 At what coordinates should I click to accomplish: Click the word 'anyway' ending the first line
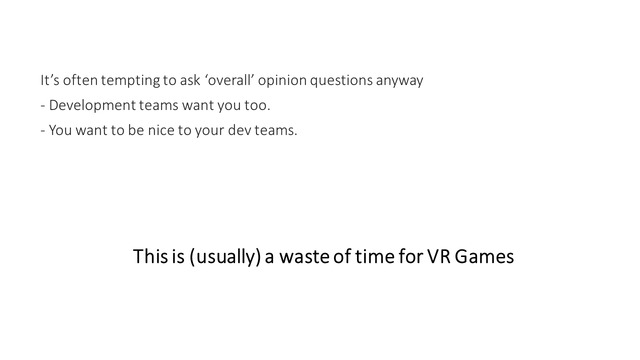pos(399,82)
